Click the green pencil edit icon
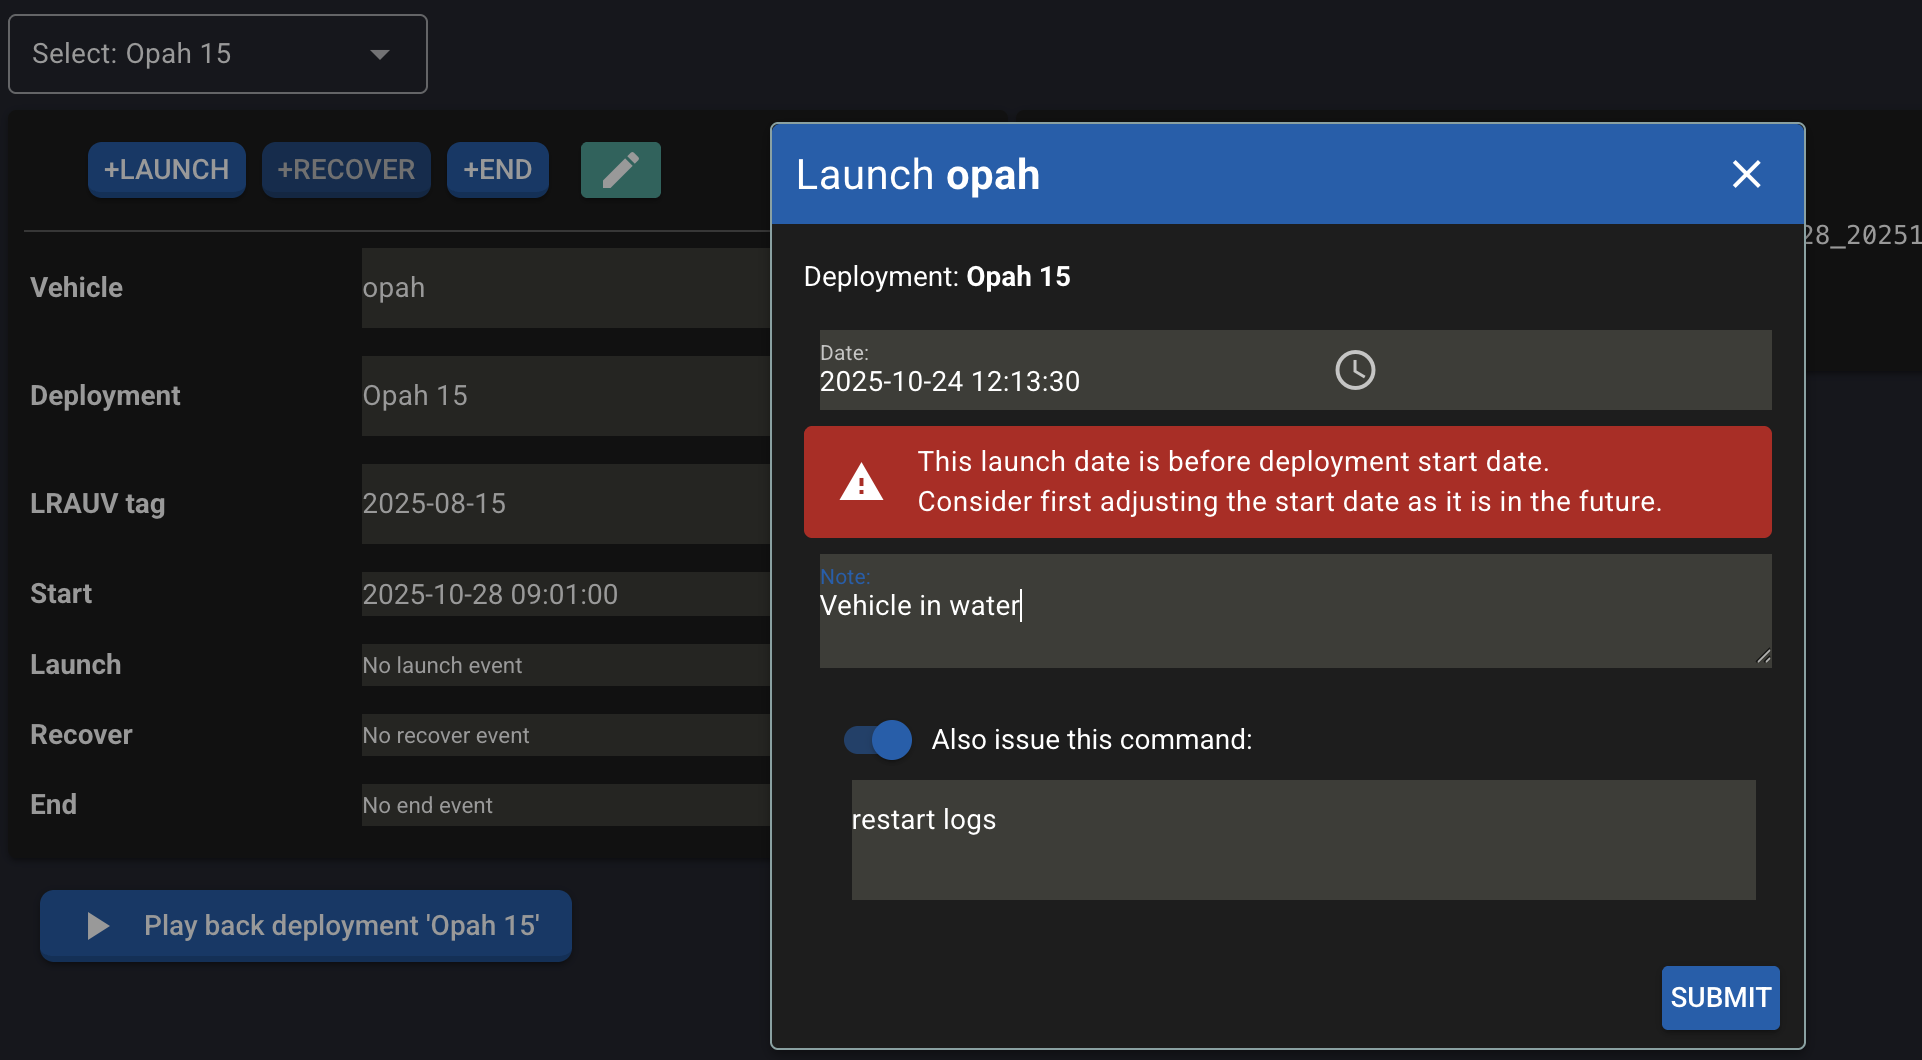 tap(620, 170)
